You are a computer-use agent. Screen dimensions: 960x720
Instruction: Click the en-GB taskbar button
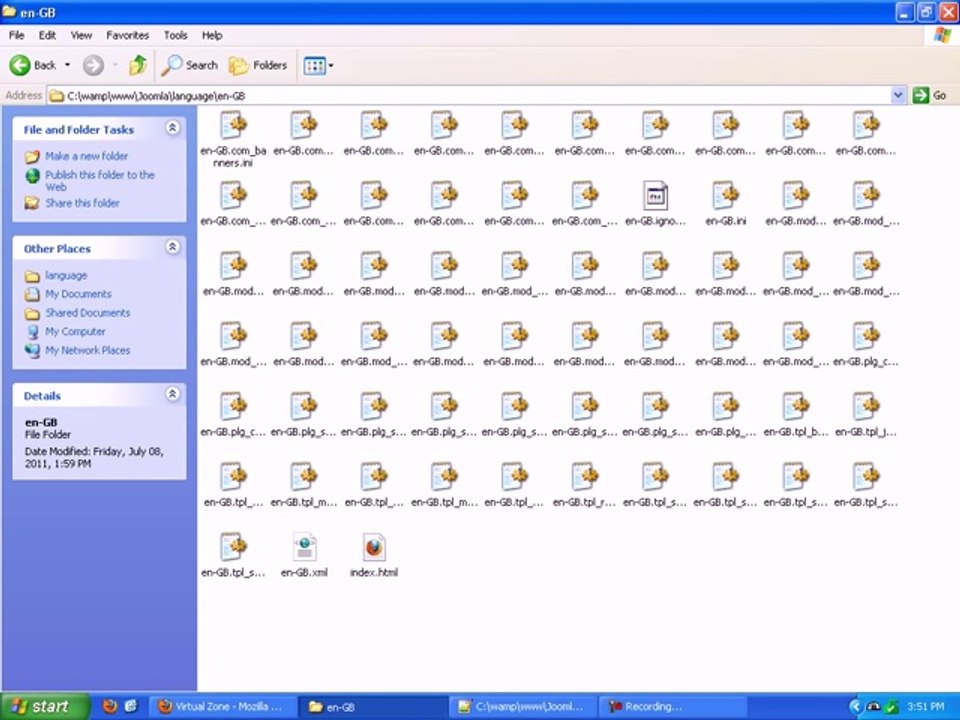(372, 707)
